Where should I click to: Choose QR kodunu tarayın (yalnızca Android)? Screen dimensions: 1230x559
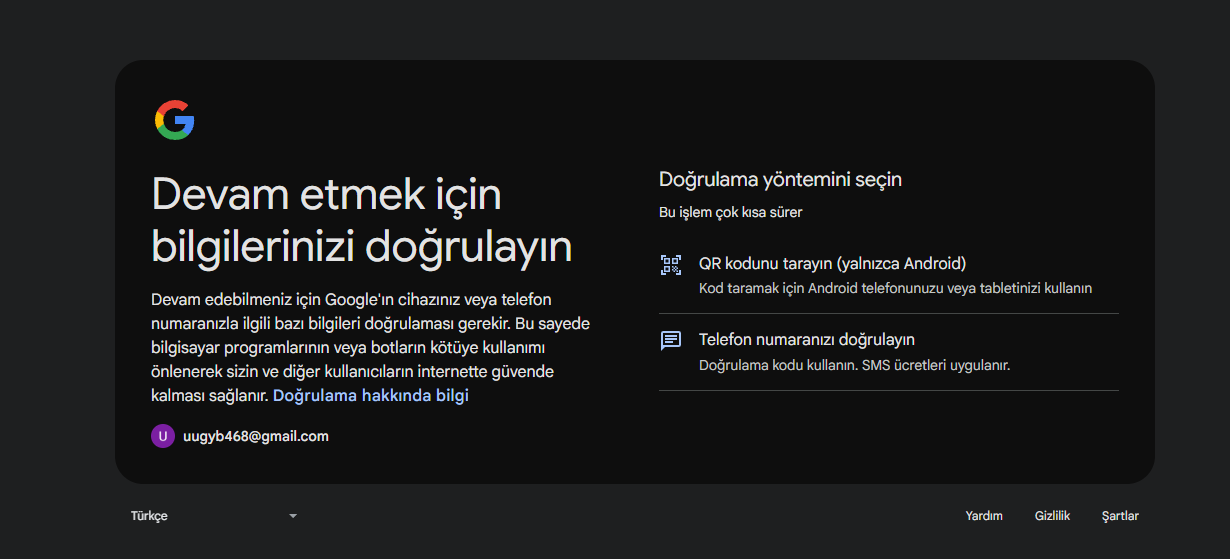tap(889, 275)
